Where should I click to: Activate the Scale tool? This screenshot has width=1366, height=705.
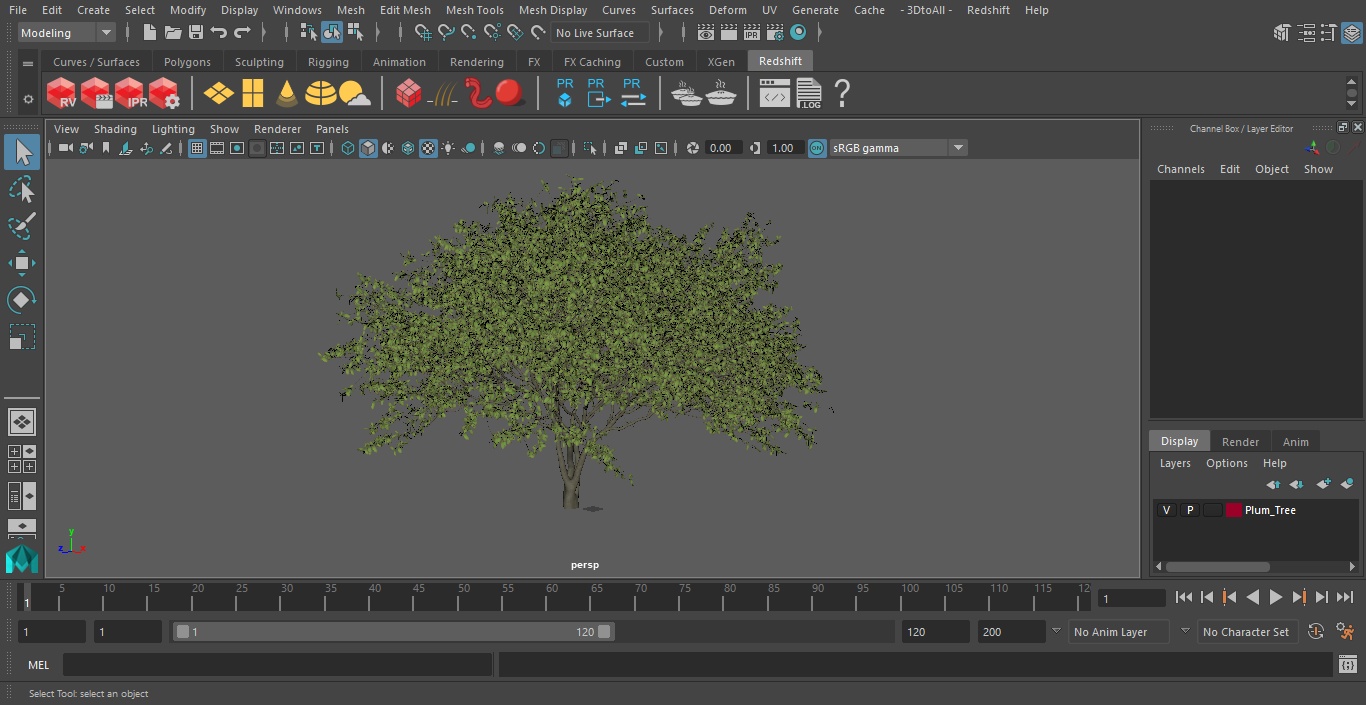tap(21, 337)
